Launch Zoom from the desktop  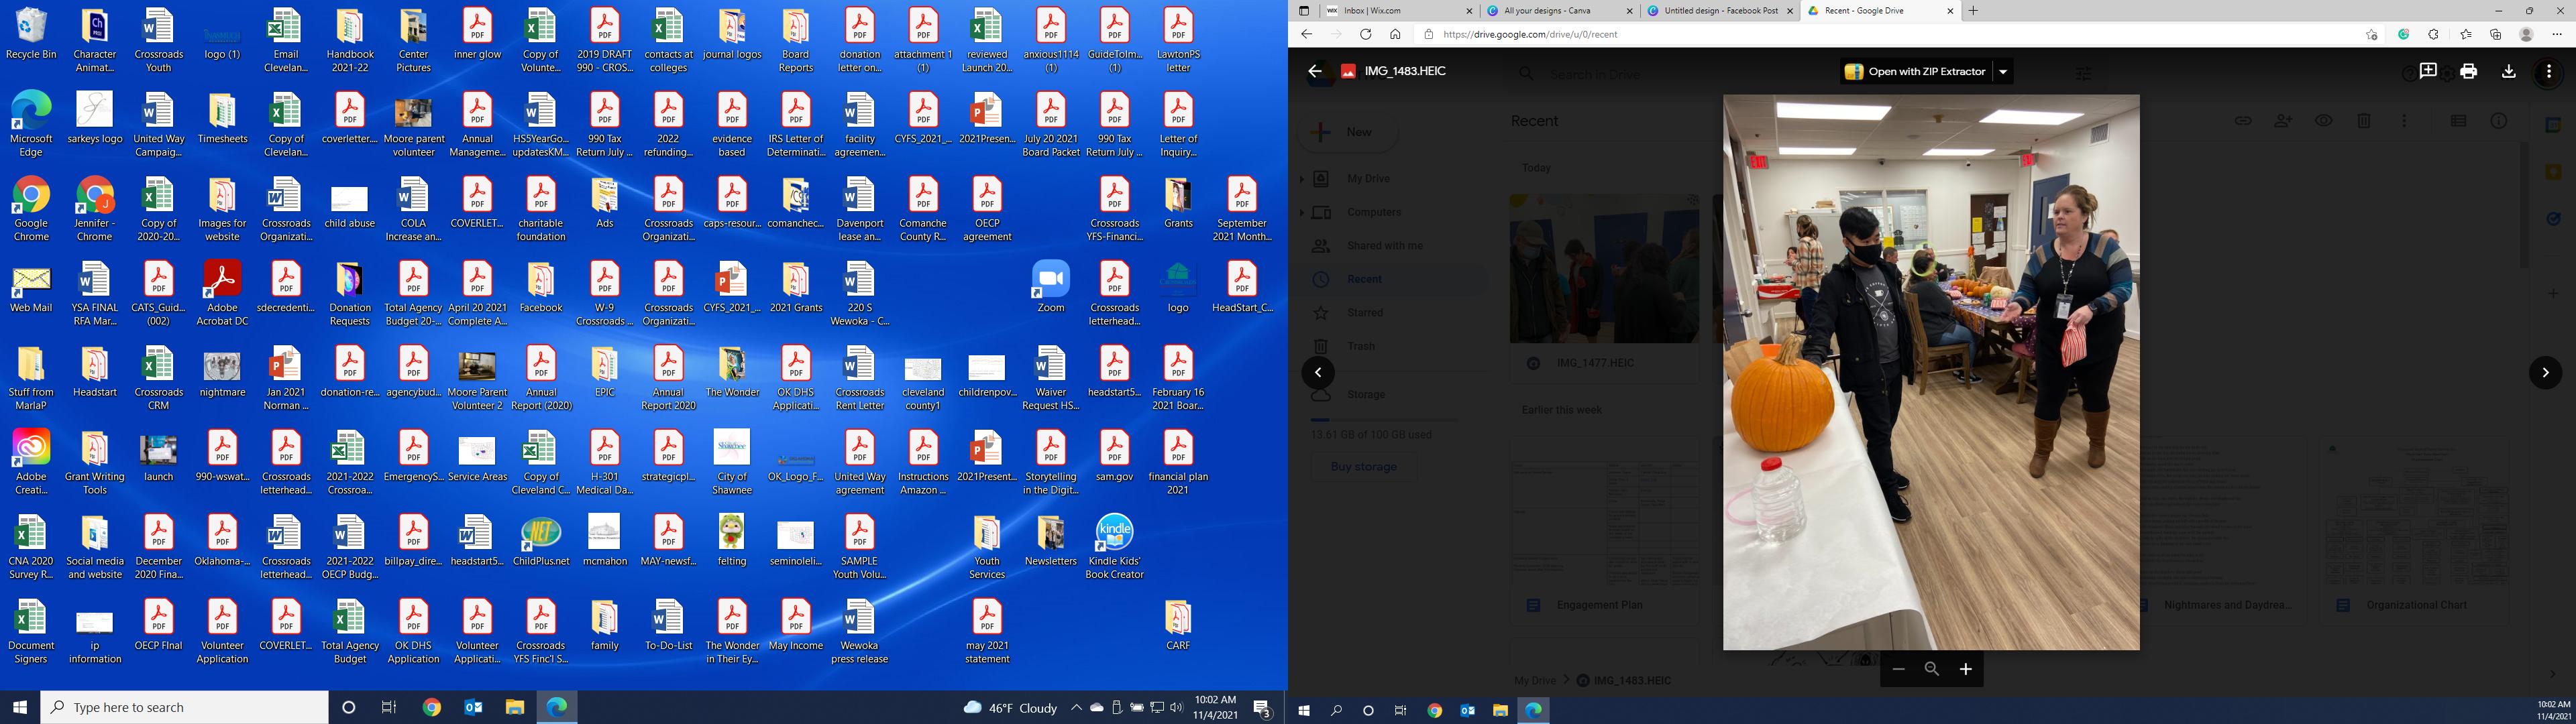pos(1050,286)
